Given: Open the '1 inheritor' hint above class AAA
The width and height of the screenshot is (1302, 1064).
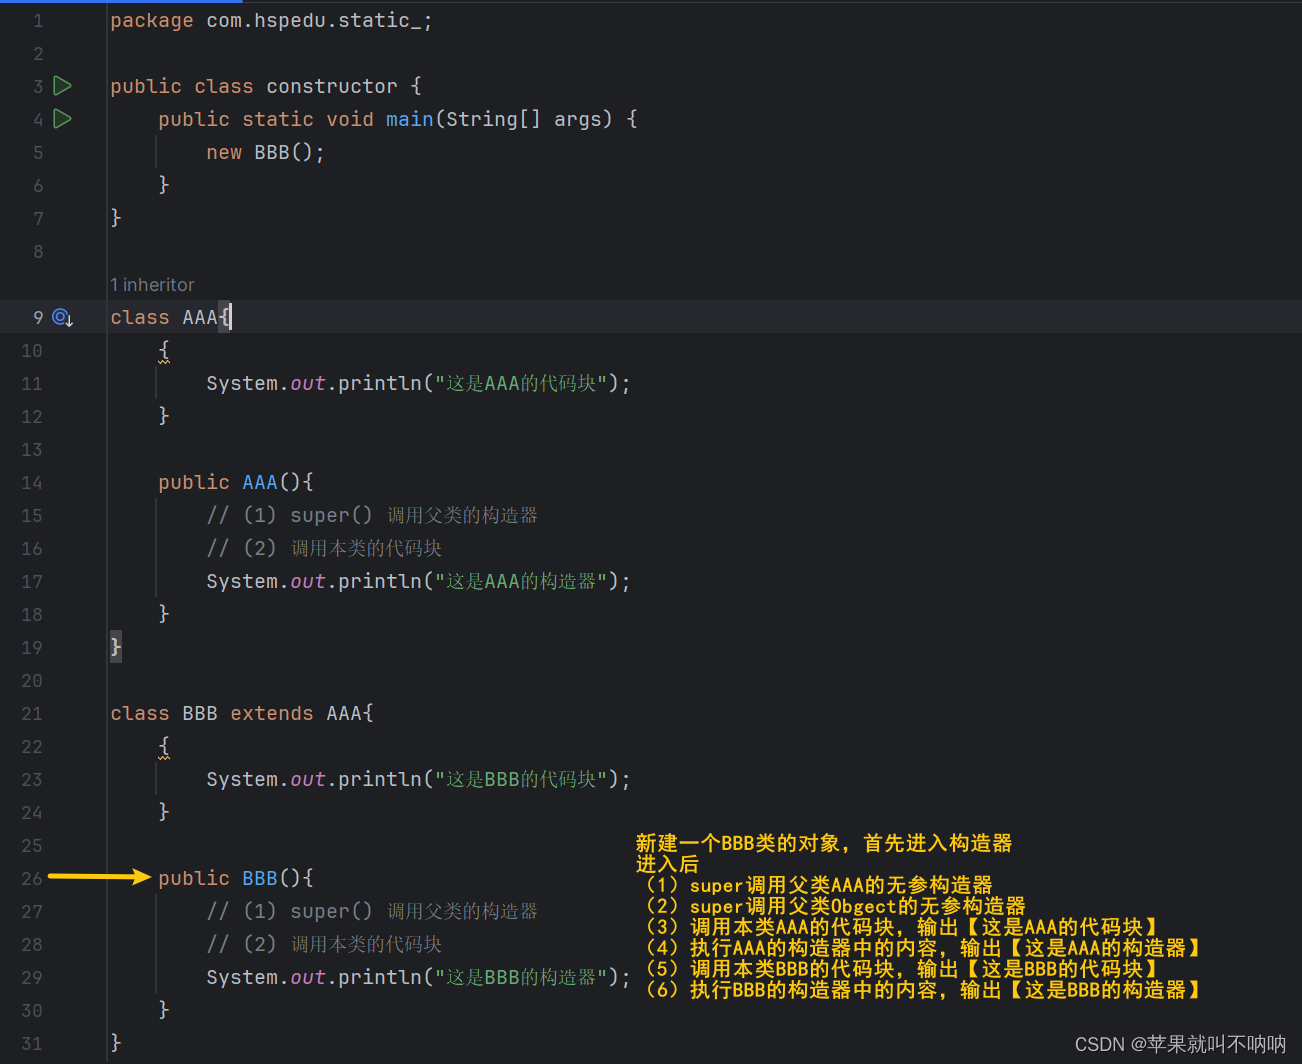Looking at the screenshot, I should 152,285.
